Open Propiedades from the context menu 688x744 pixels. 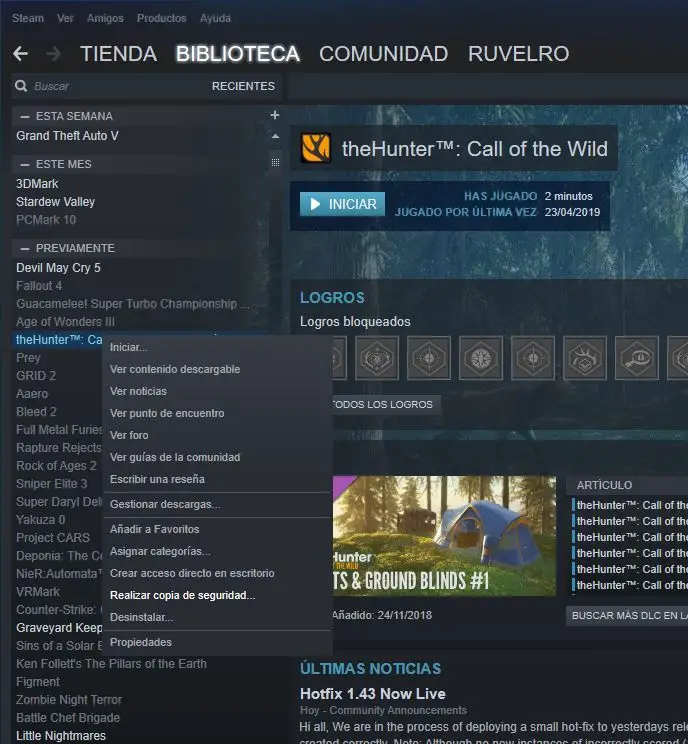(x=217, y=642)
